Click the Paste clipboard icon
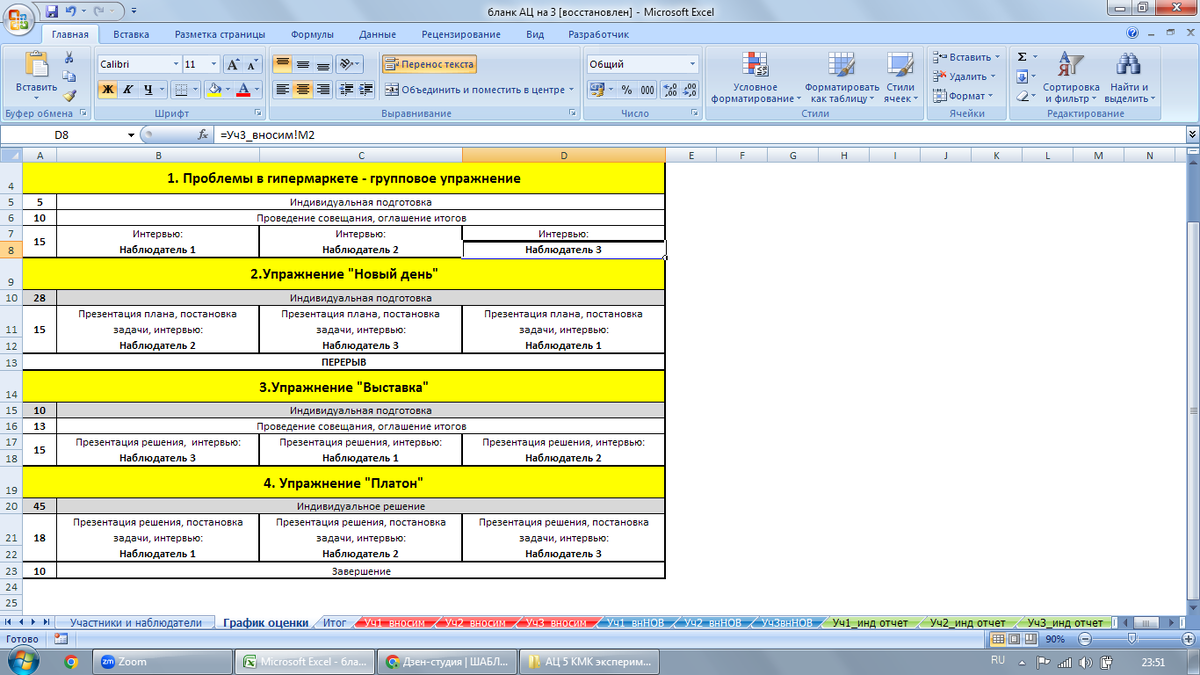This screenshot has width=1200, height=675. point(37,64)
